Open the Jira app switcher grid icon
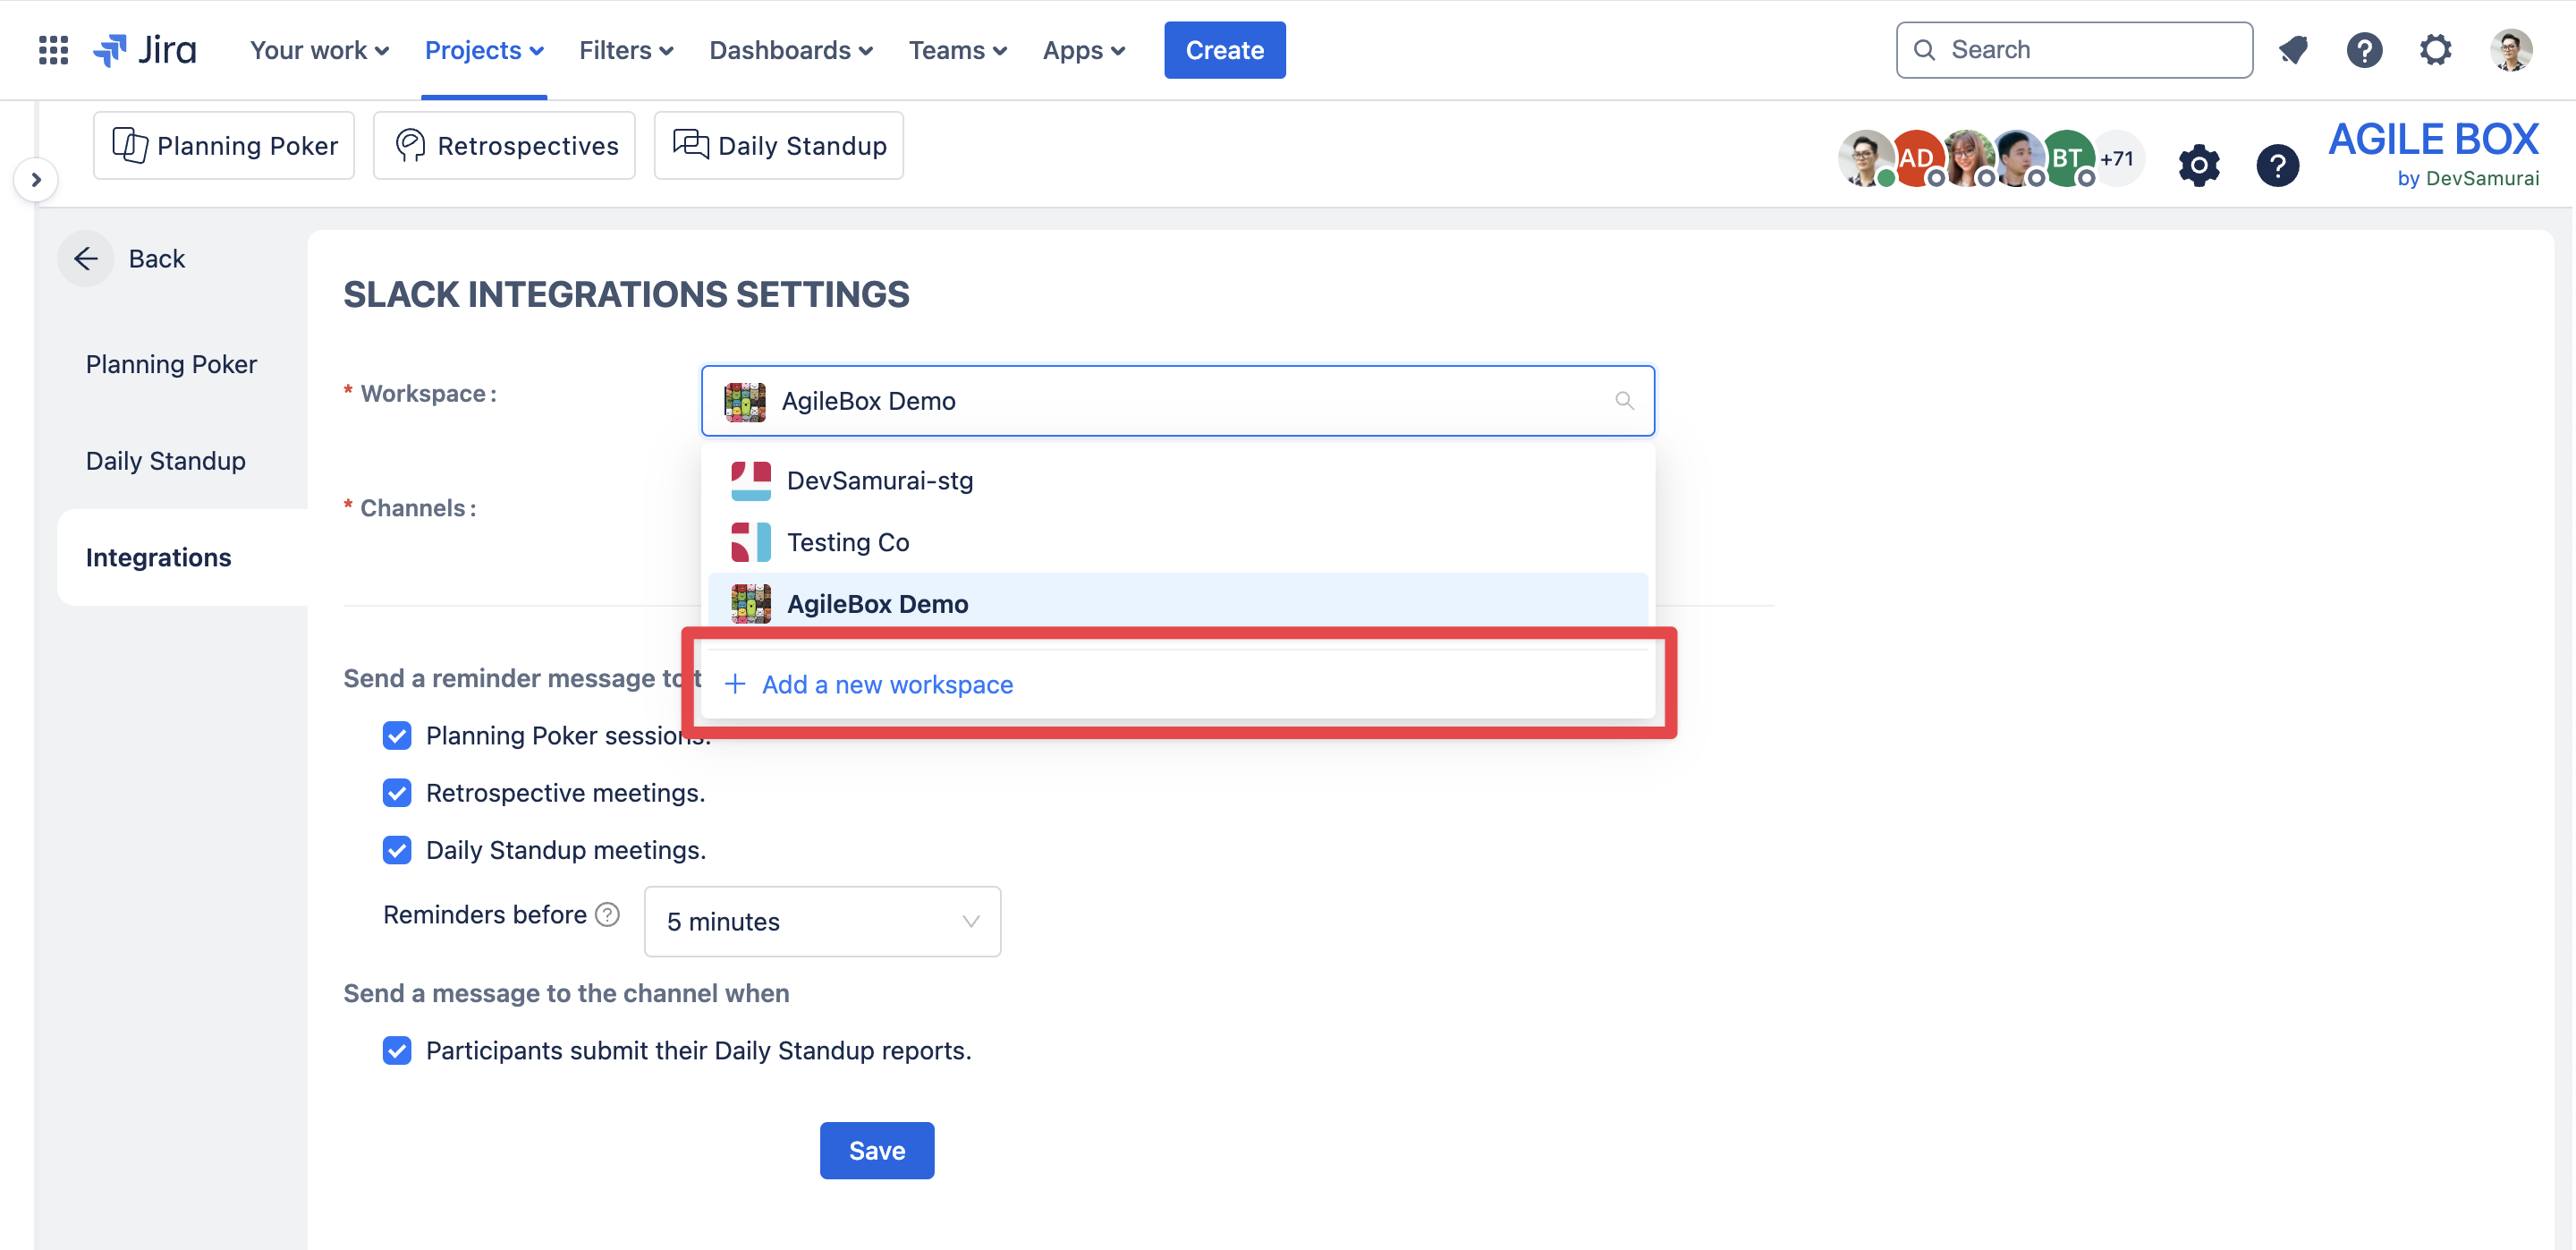2576x1250 pixels. click(53, 50)
